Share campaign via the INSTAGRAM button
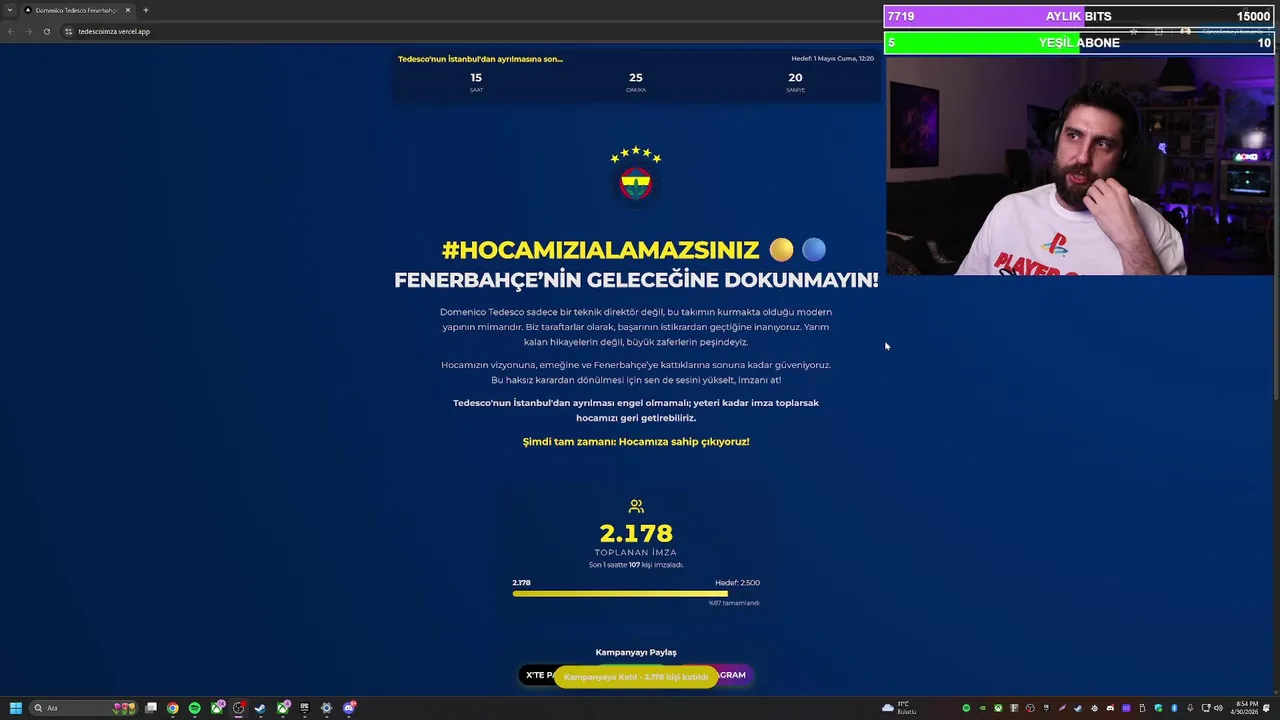Image resolution: width=1280 pixels, height=720 pixels. coord(734,675)
